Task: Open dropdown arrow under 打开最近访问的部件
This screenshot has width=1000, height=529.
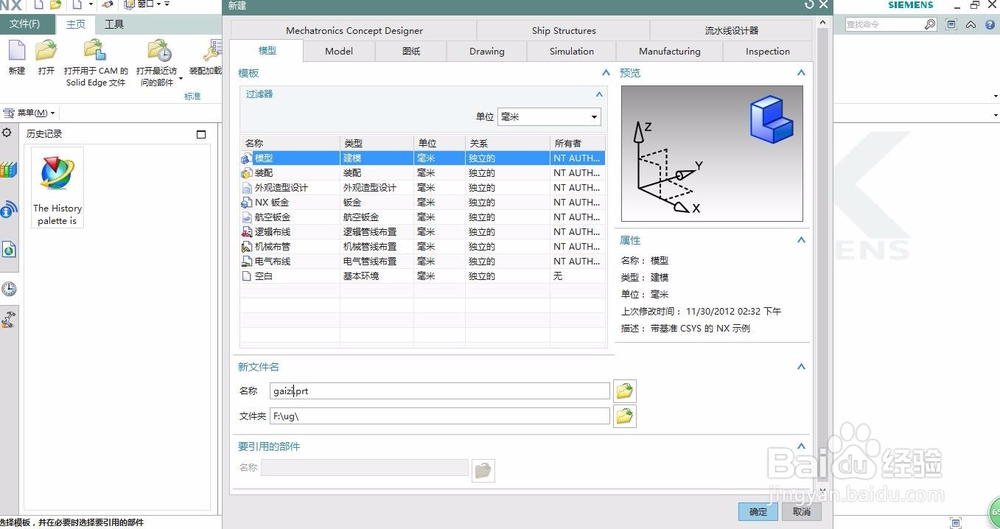Action: coord(180,79)
